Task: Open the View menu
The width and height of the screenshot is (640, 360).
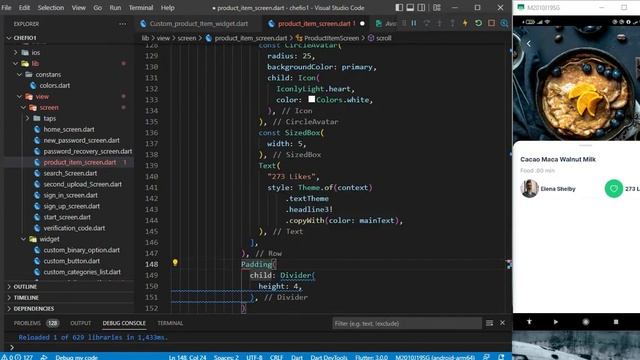Action: pos(79,7)
